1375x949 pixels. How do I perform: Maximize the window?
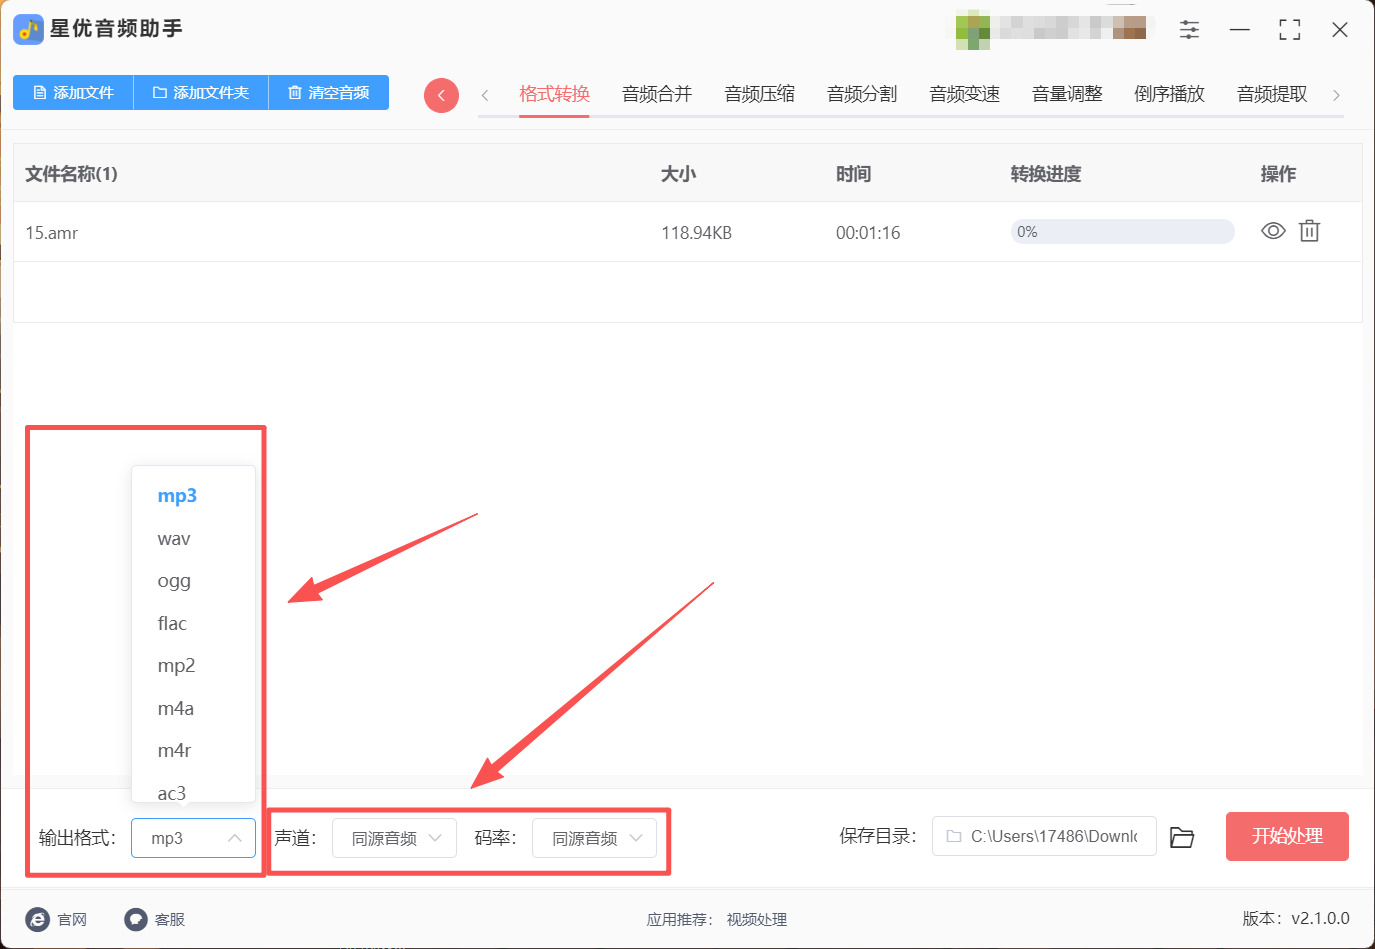[1290, 30]
